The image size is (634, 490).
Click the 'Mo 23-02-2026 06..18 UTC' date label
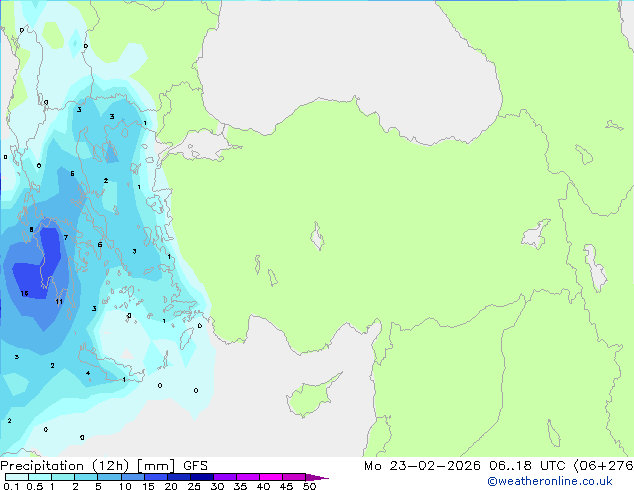(466, 466)
